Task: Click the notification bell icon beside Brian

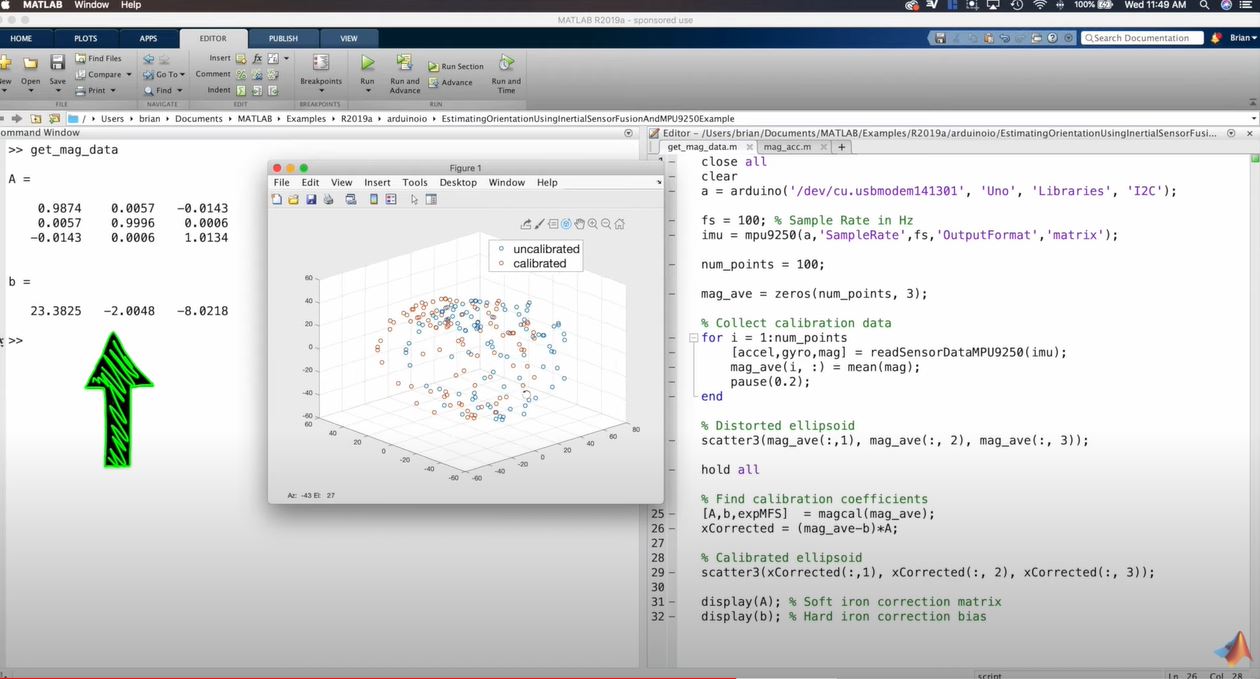Action: click(x=1216, y=38)
